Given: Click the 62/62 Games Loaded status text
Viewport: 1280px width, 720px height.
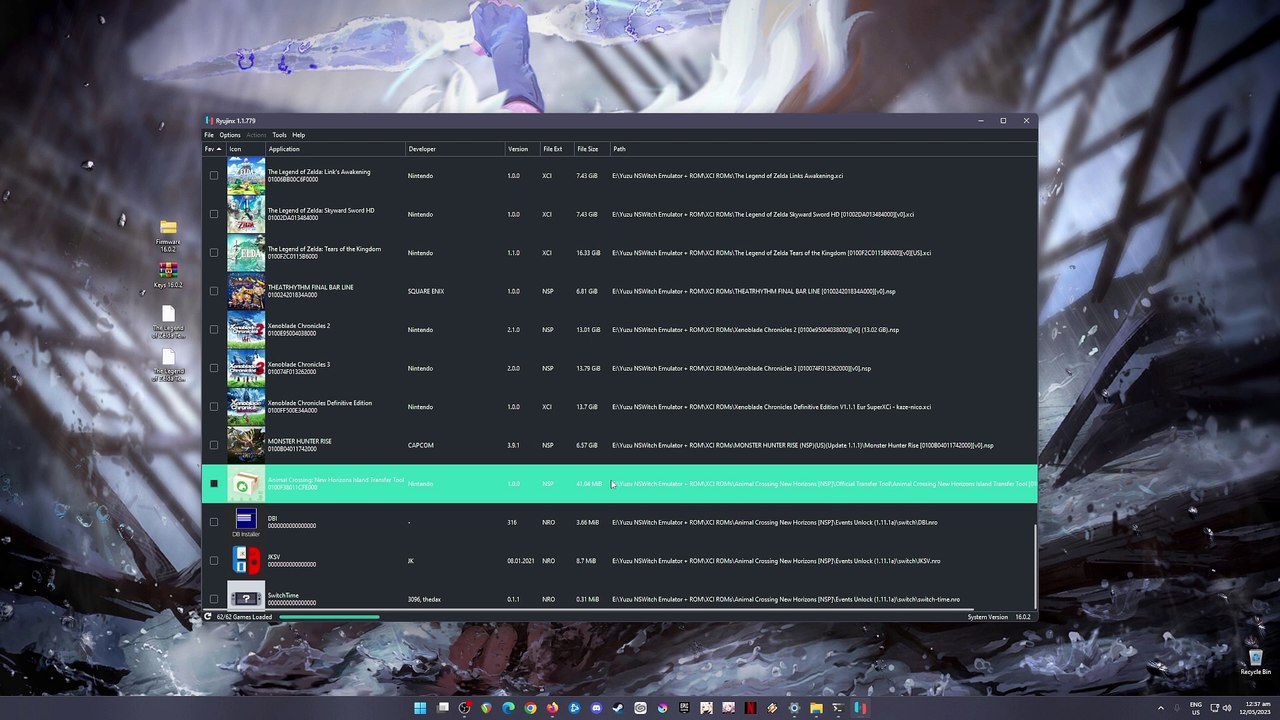Looking at the screenshot, I should [244, 617].
